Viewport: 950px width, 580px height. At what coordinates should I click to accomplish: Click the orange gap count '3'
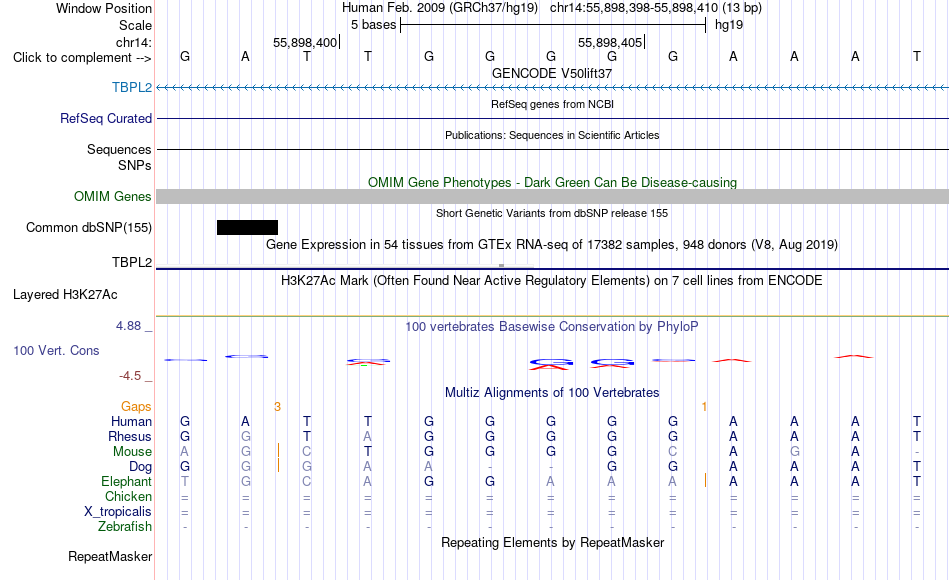tap(277, 407)
